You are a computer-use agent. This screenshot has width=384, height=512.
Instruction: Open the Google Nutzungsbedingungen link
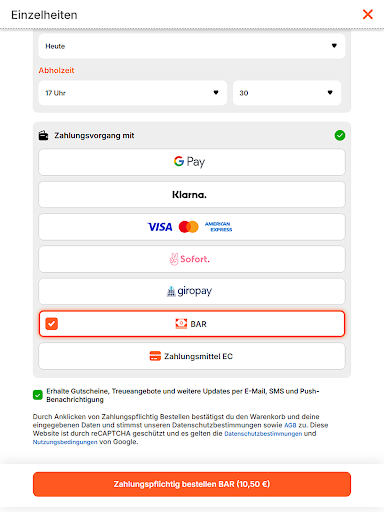tap(65, 442)
